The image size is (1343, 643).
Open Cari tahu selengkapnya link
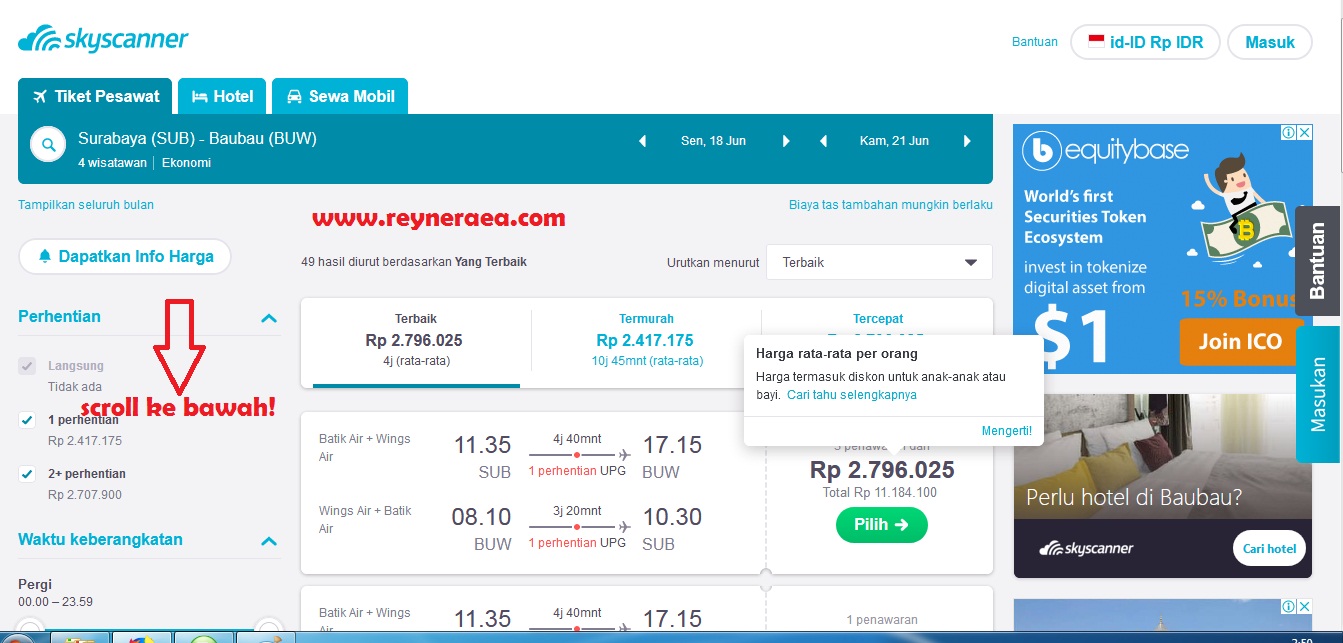(x=852, y=395)
